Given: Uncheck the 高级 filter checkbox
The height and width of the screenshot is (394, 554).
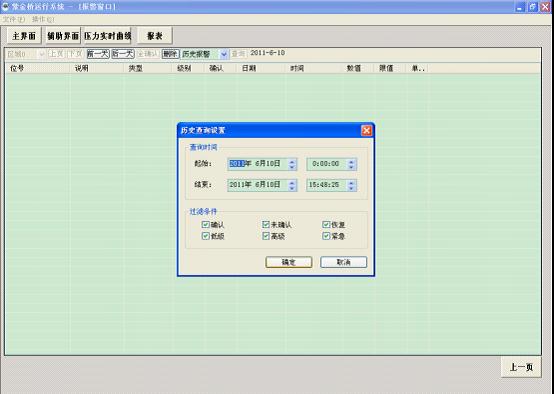Looking at the screenshot, I should 266,236.
